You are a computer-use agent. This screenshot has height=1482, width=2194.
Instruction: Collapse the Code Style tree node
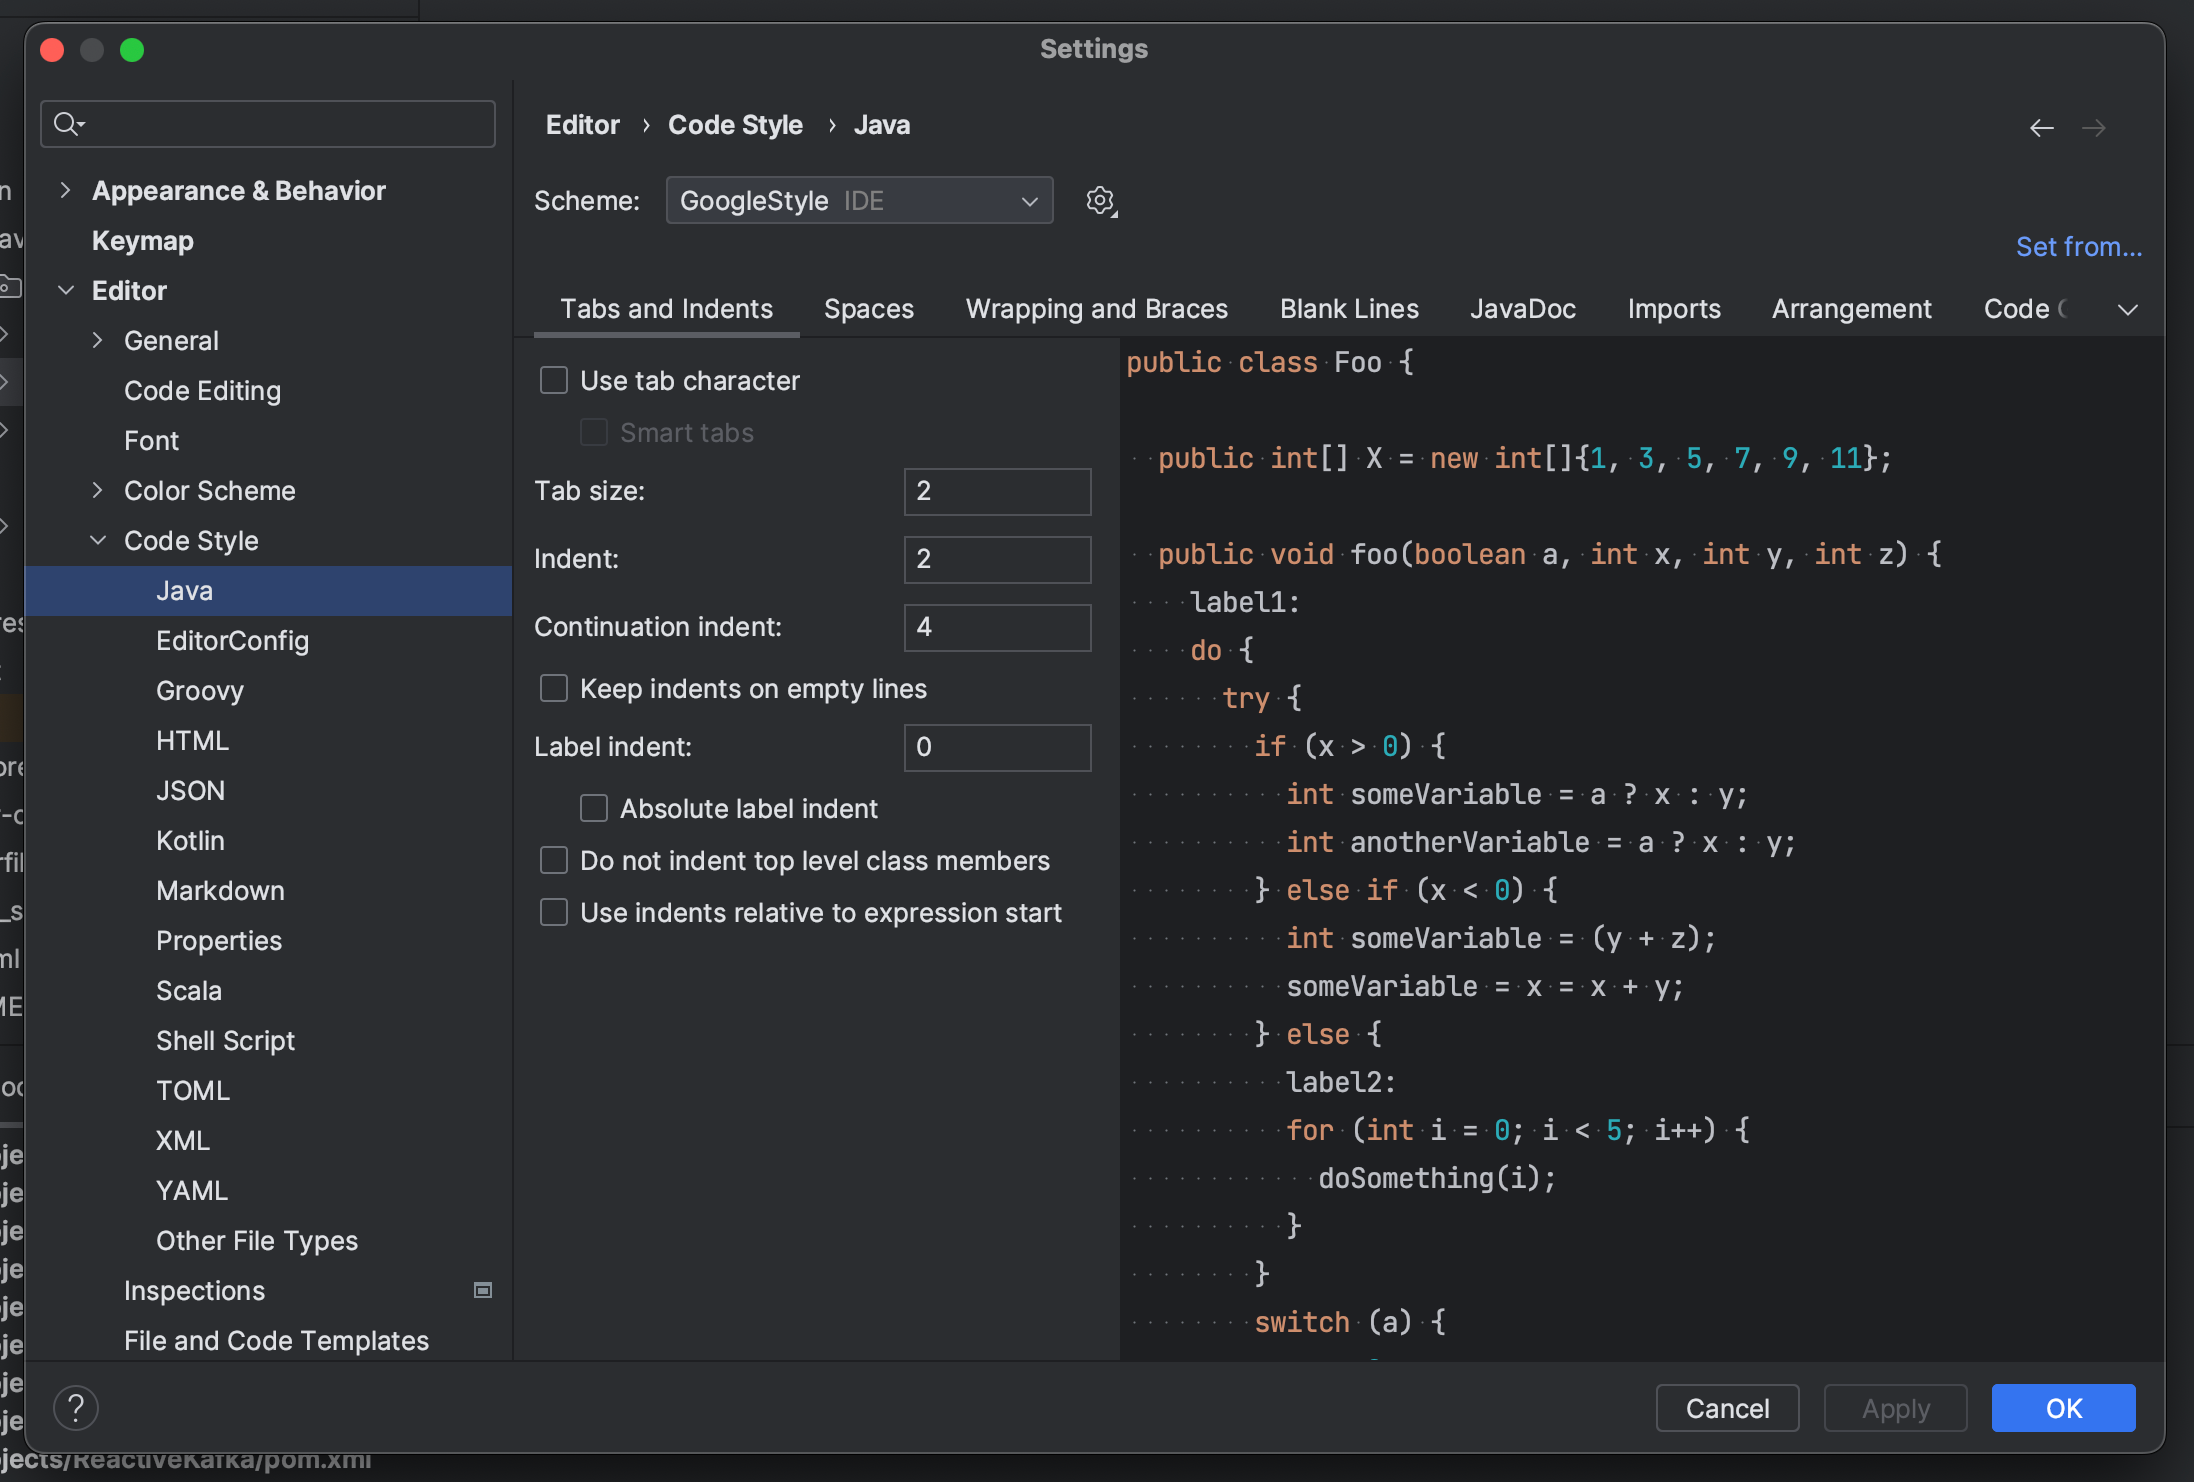tap(98, 541)
